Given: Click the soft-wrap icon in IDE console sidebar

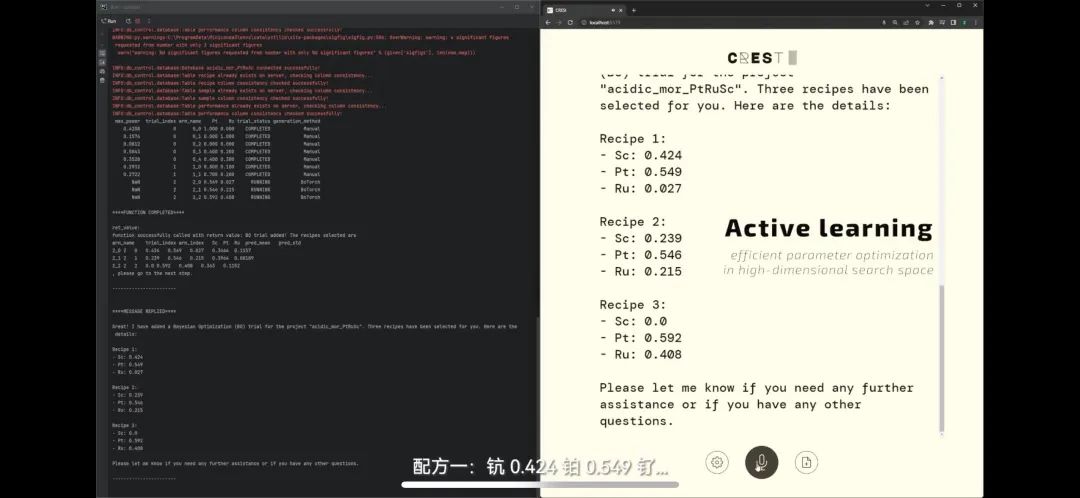Looking at the screenshot, I should 102,53.
